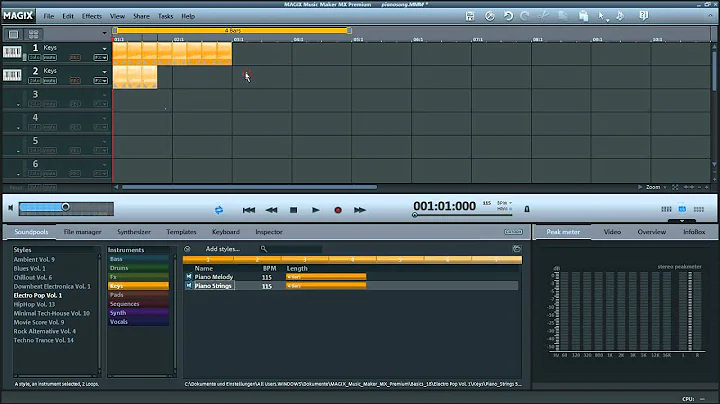Open the Edit menu

tap(68, 16)
